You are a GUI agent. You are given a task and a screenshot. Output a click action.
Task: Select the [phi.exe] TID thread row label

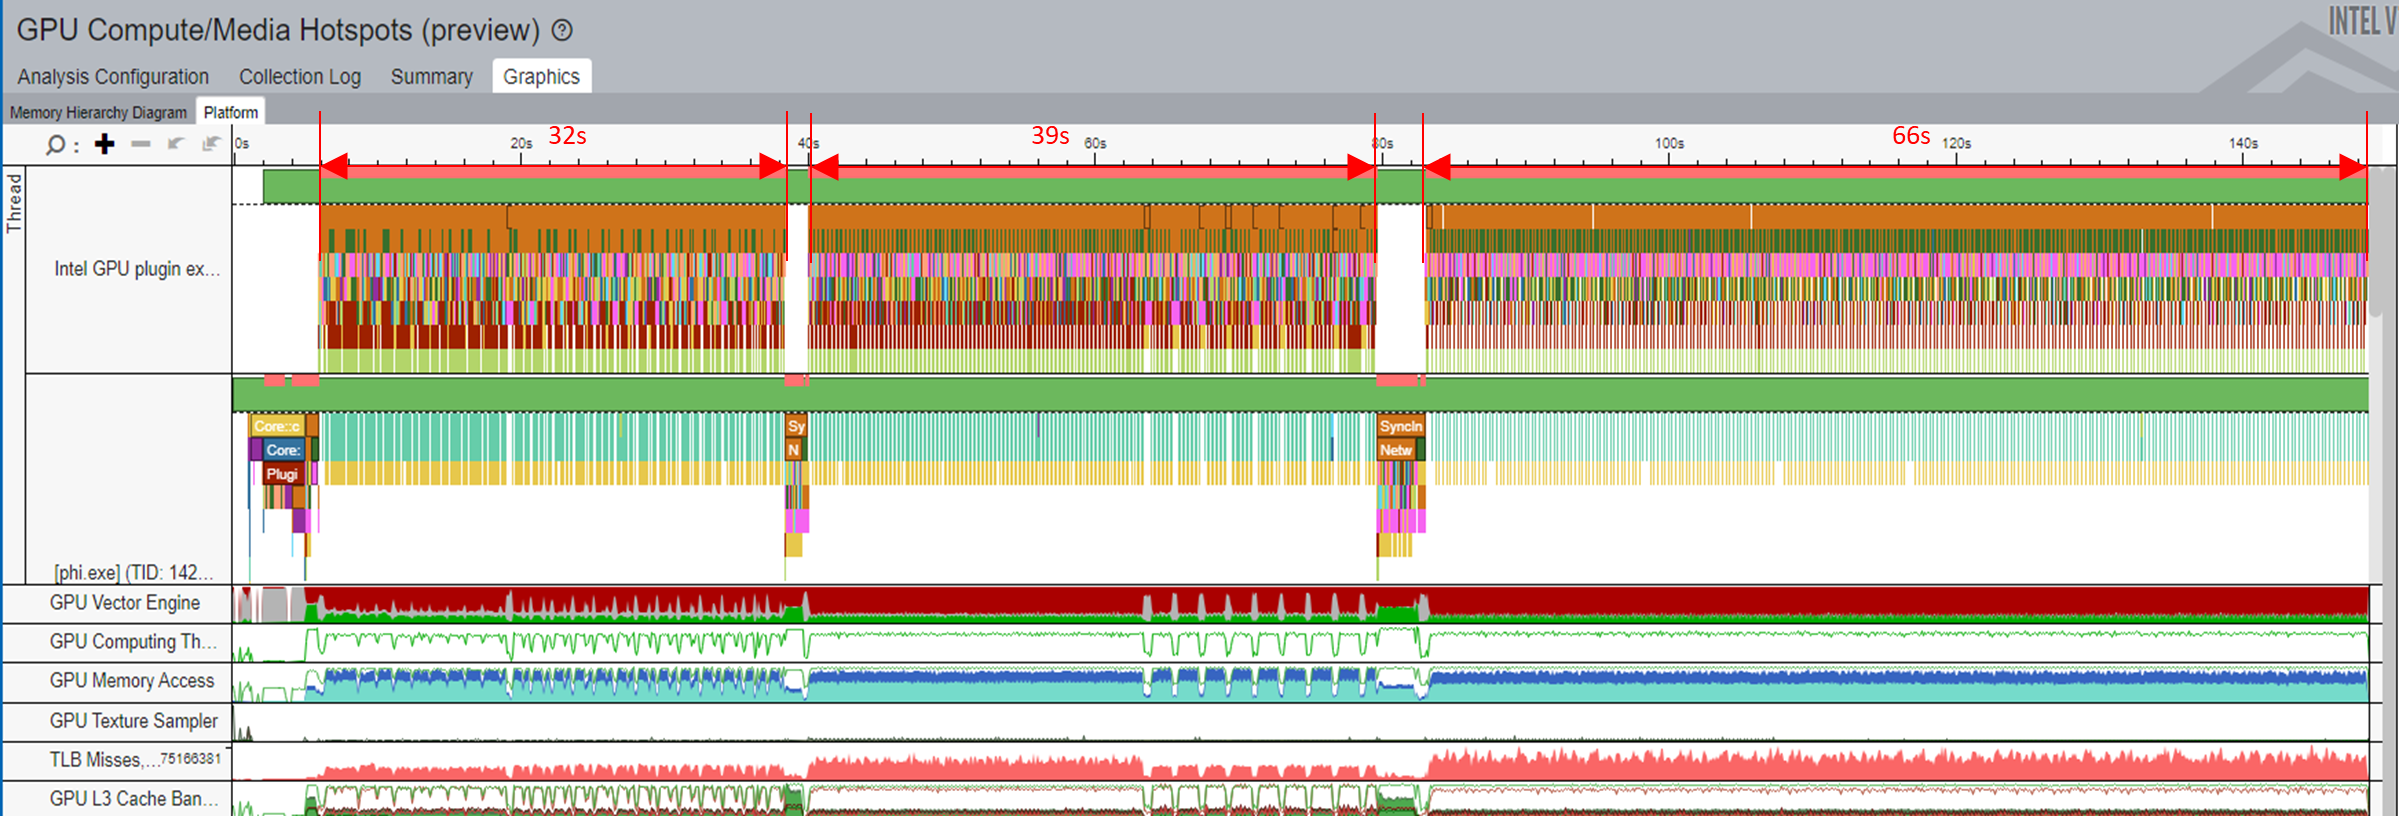(x=133, y=572)
